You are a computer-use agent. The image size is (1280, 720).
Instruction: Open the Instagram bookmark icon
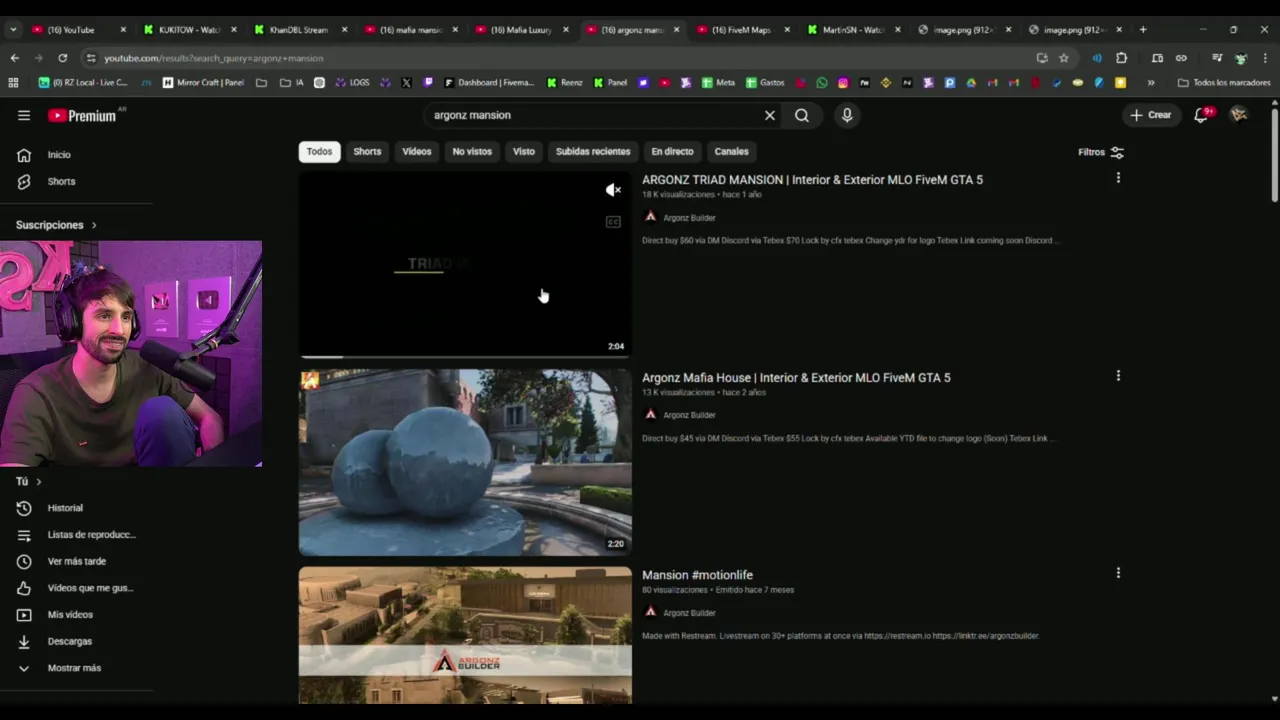click(x=843, y=83)
